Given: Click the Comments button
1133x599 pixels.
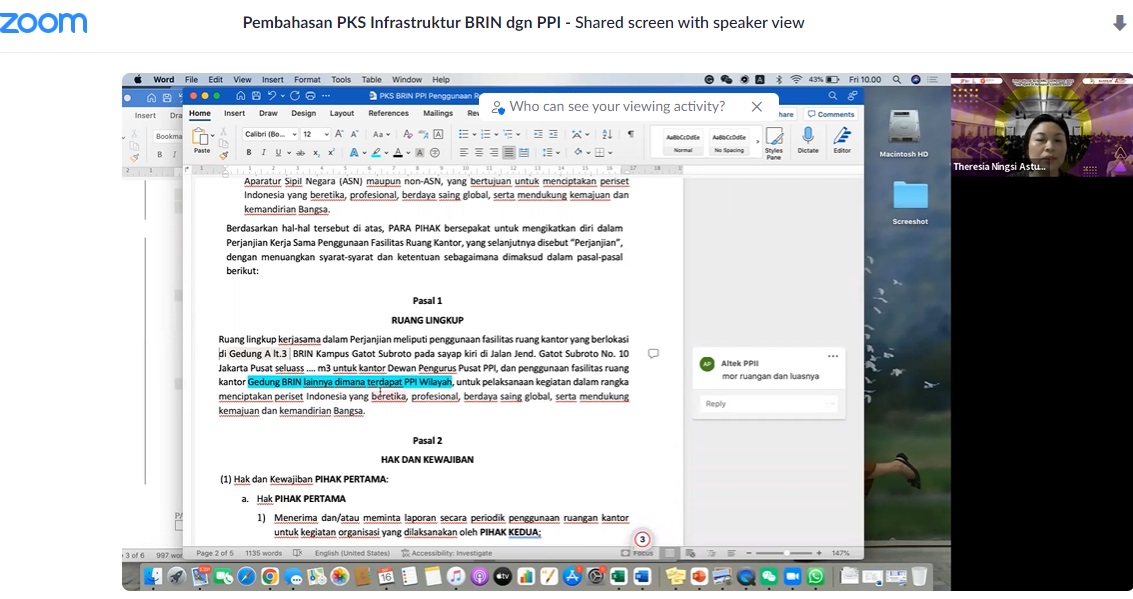Looking at the screenshot, I should [x=831, y=114].
